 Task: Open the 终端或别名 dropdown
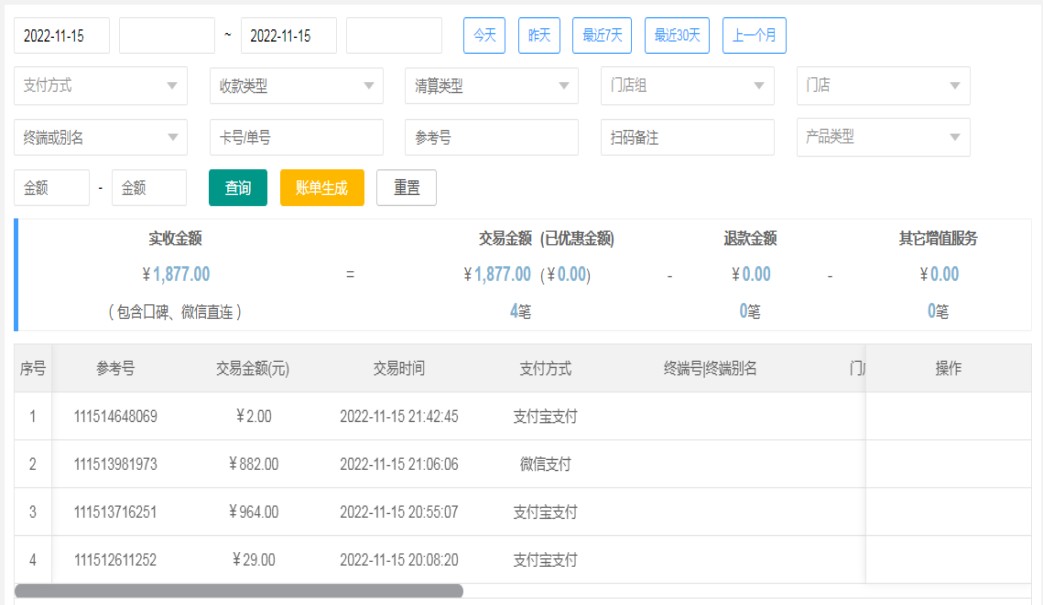click(x=100, y=137)
